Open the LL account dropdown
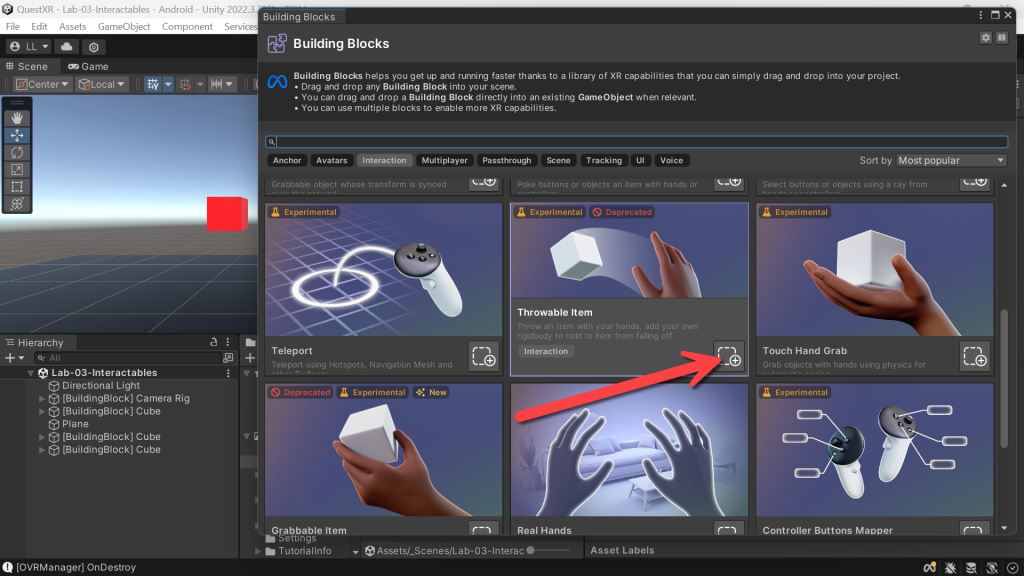 (29, 46)
